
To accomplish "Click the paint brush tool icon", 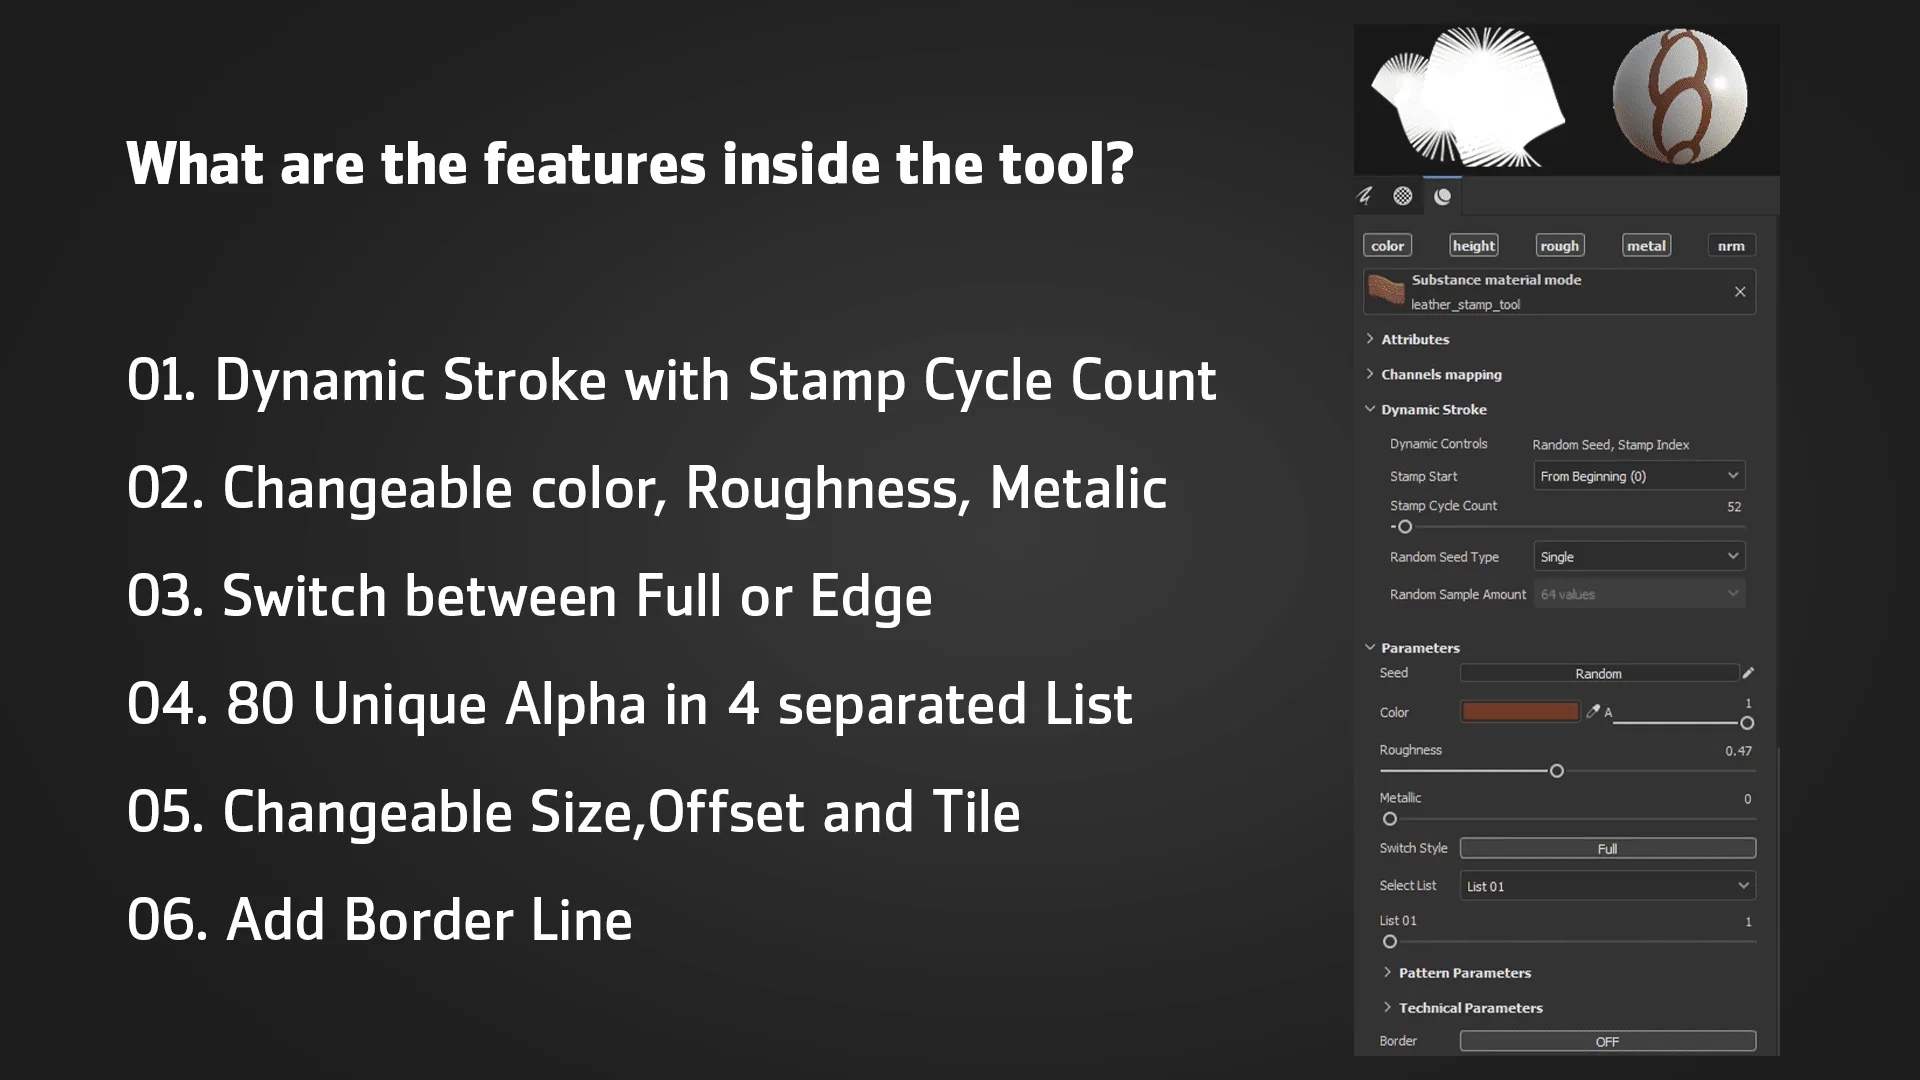I will coord(1365,195).
